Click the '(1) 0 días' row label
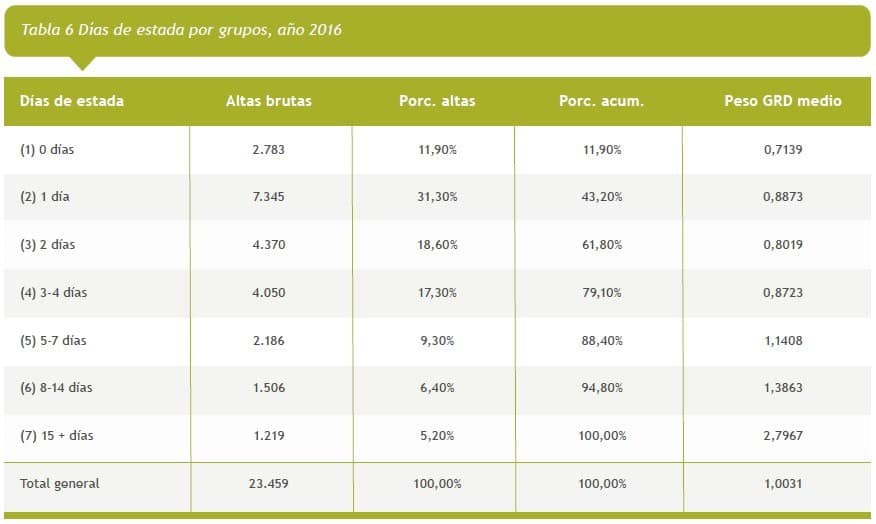The width and height of the screenshot is (876, 524). [x=48, y=150]
